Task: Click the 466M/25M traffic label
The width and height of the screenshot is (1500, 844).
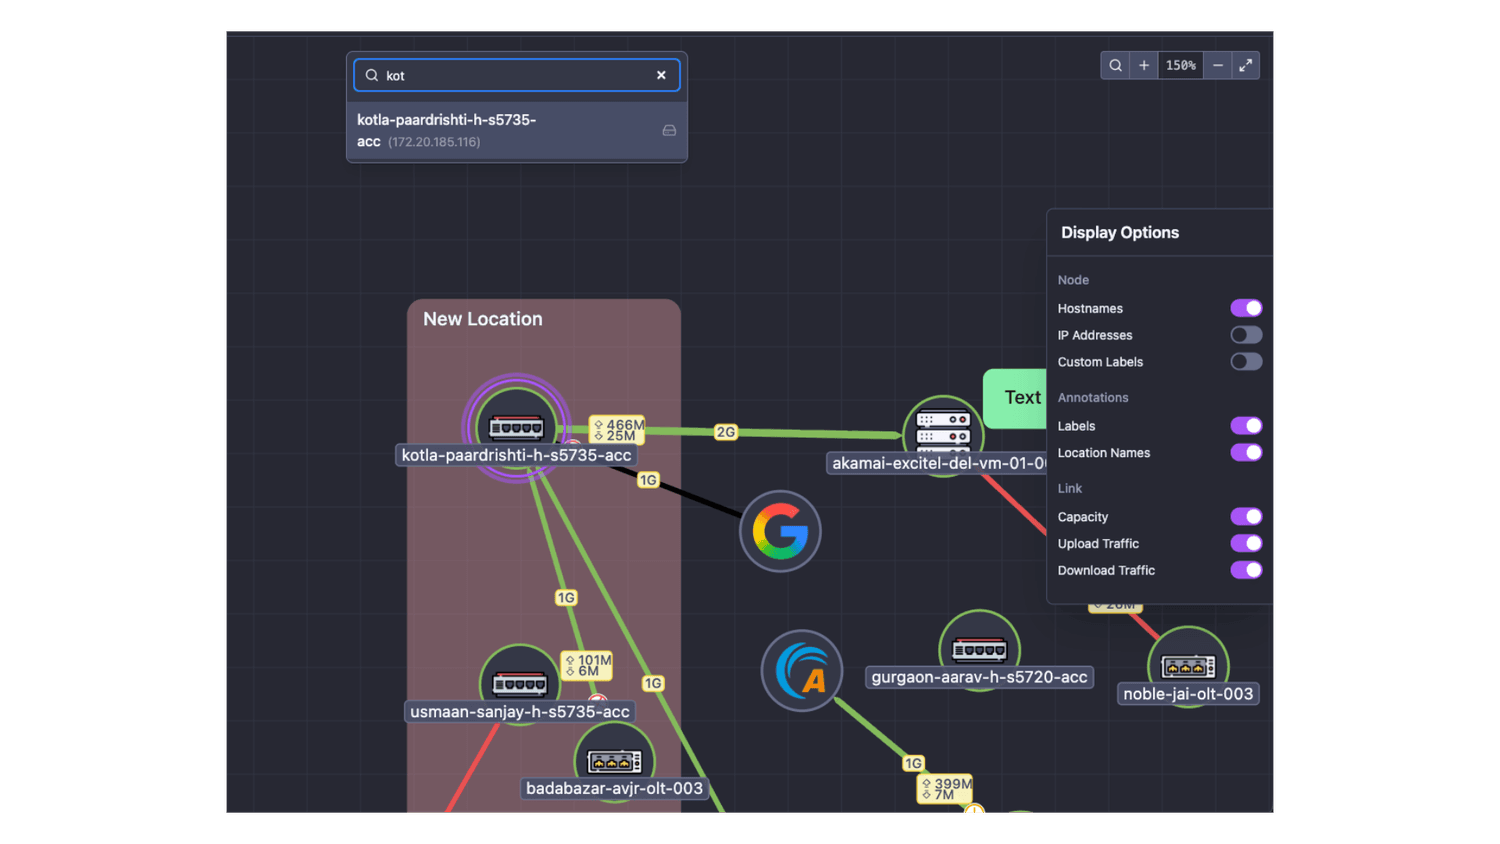Action: pos(617,430)
